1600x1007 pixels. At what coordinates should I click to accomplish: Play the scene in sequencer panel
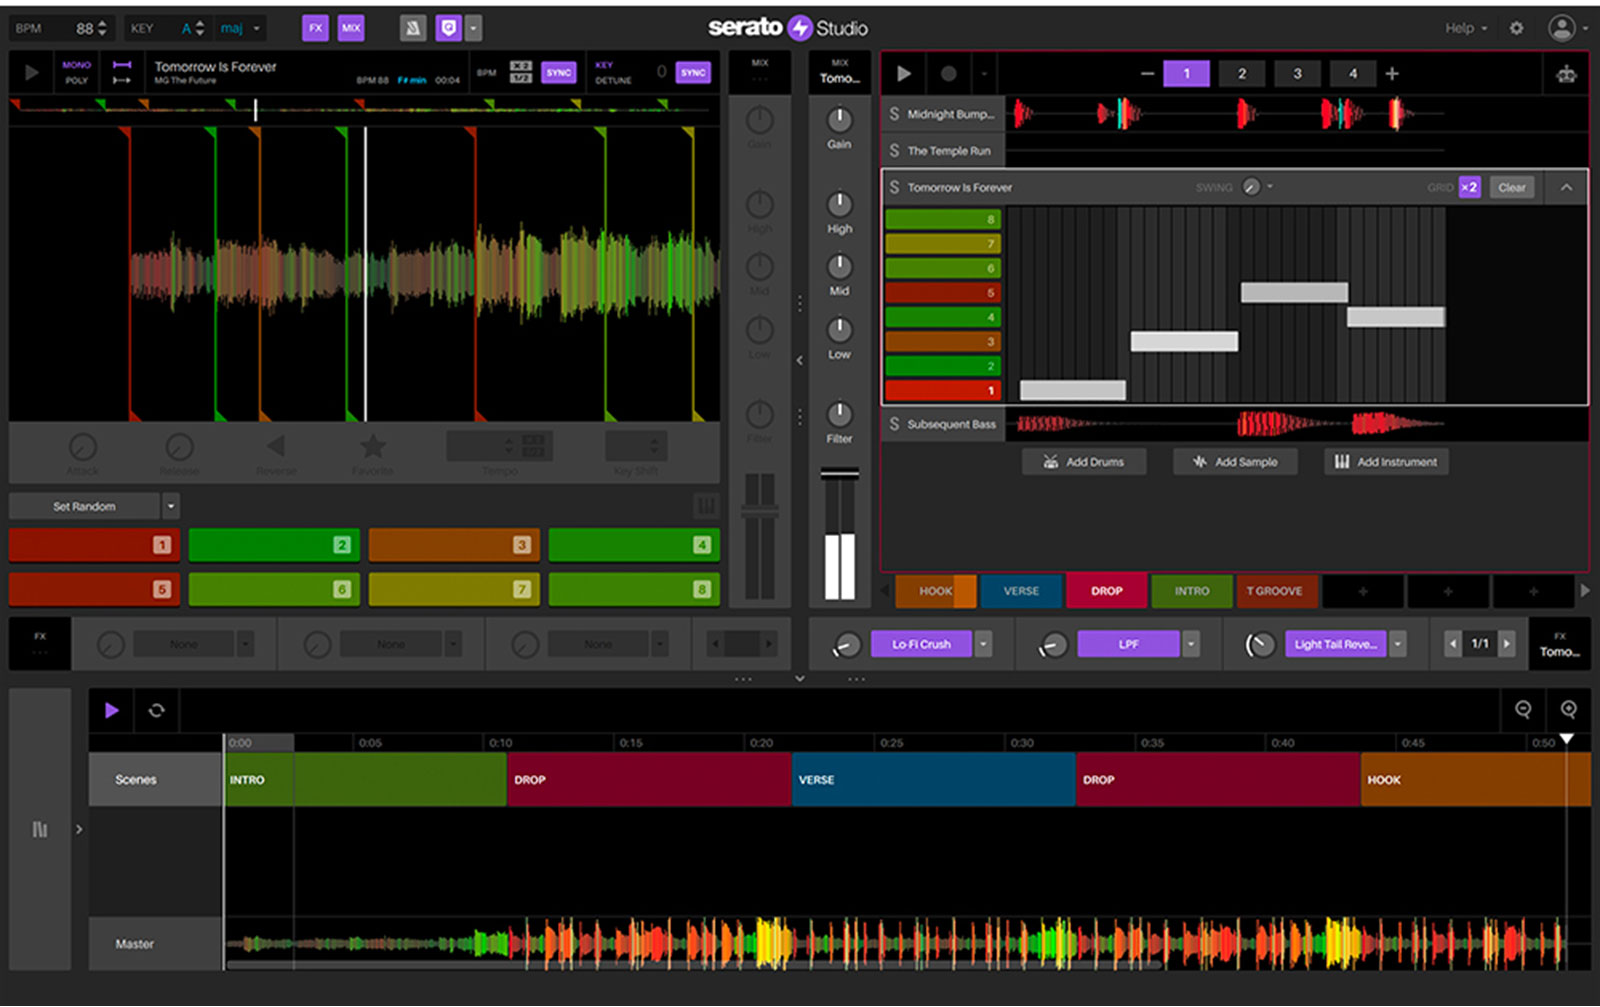coord(904,73)
